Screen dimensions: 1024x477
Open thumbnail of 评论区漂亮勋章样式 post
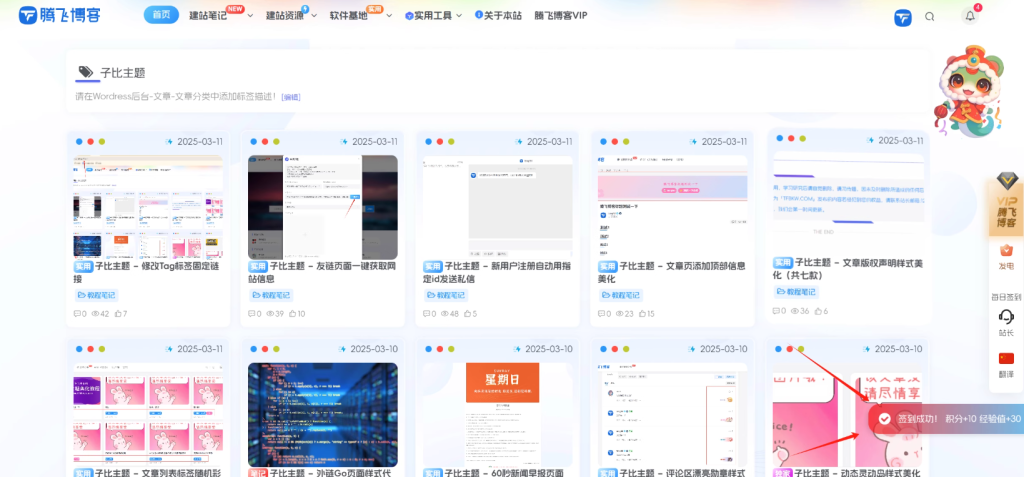673,414
